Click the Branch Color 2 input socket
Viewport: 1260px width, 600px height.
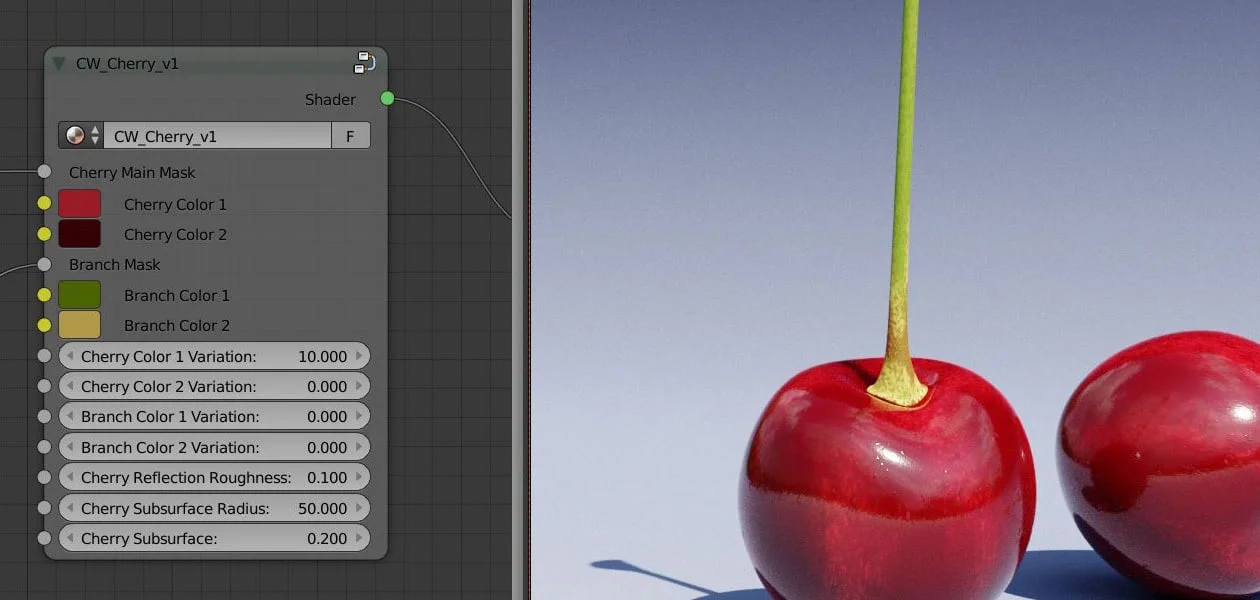[x=45, y=324]
